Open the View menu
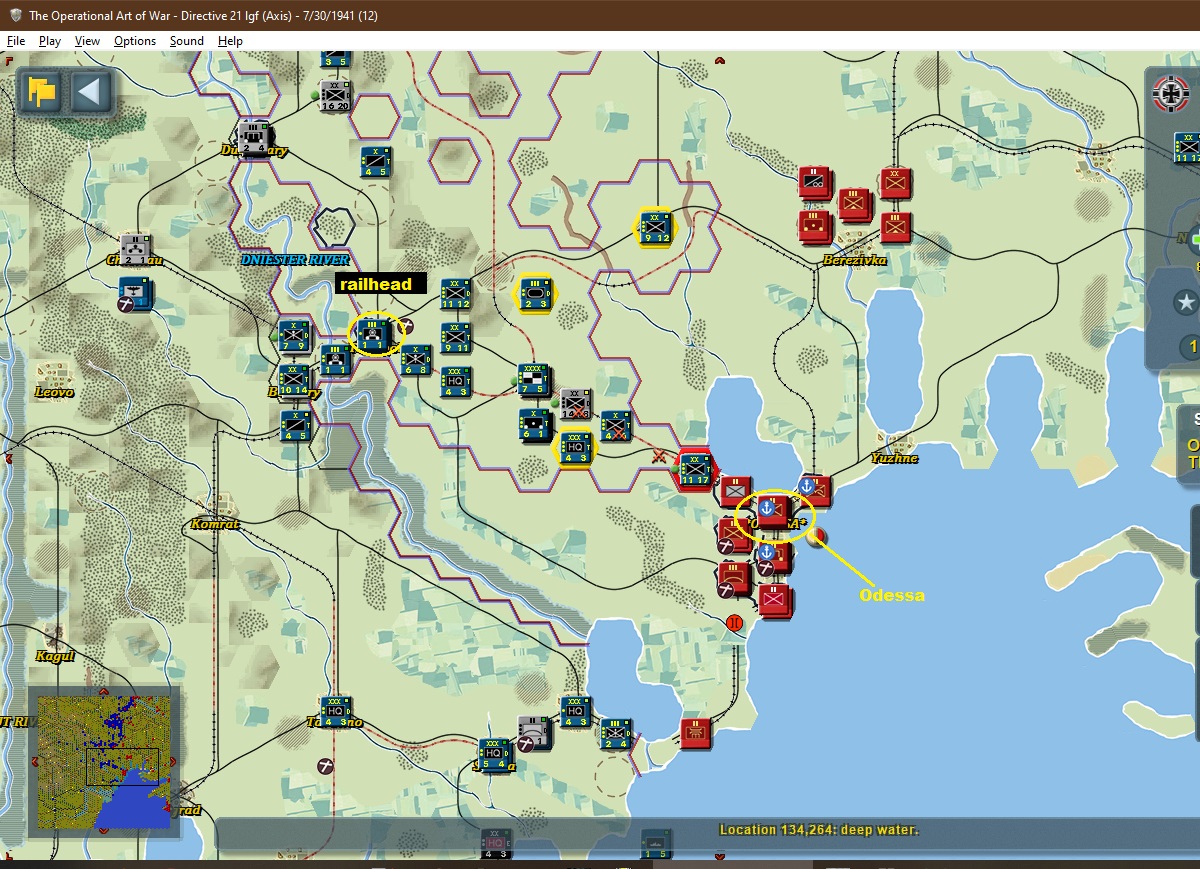Screen dimensions: 1200x869 (88, 41)
